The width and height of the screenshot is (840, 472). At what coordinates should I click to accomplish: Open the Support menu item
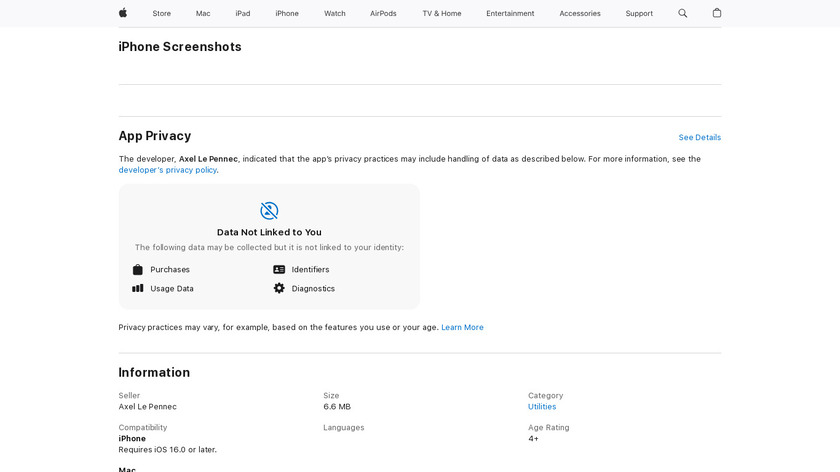coord(639,13)
